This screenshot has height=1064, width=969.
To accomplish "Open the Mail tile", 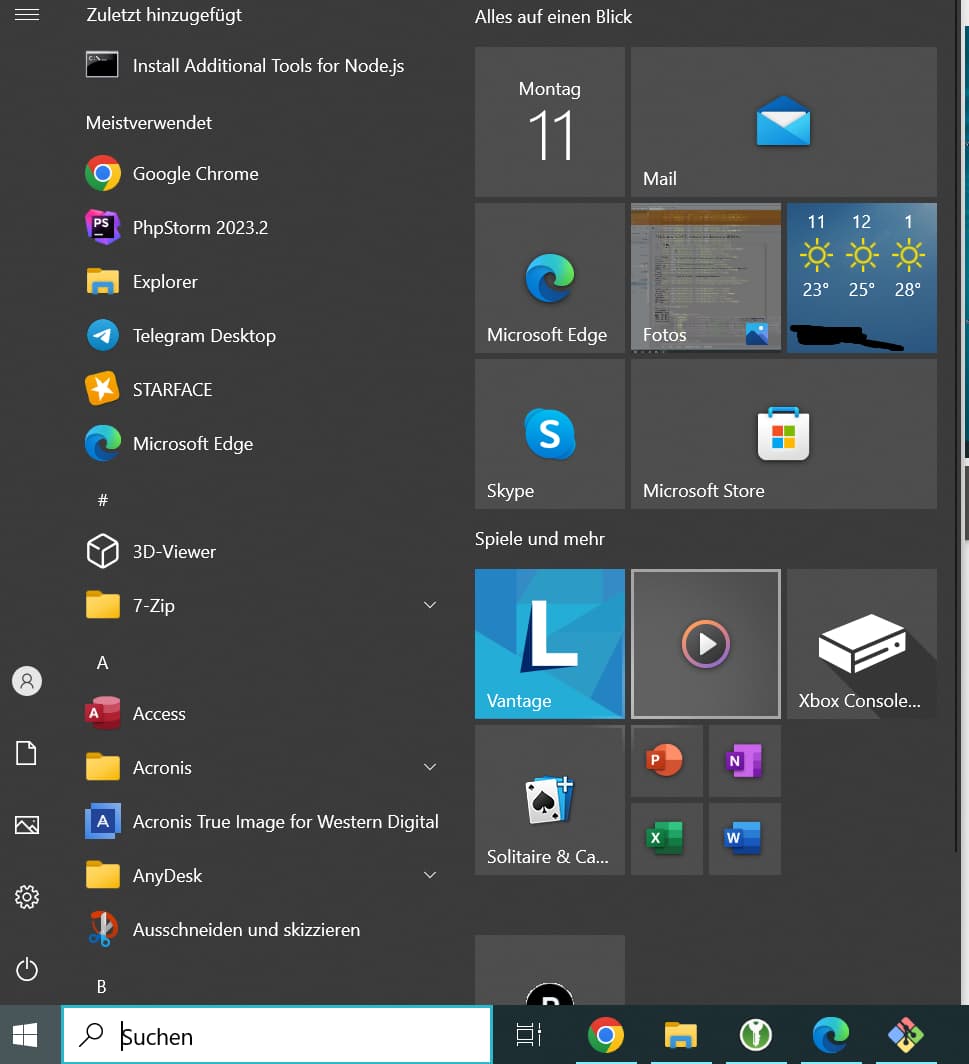I will tap(784, 122).
